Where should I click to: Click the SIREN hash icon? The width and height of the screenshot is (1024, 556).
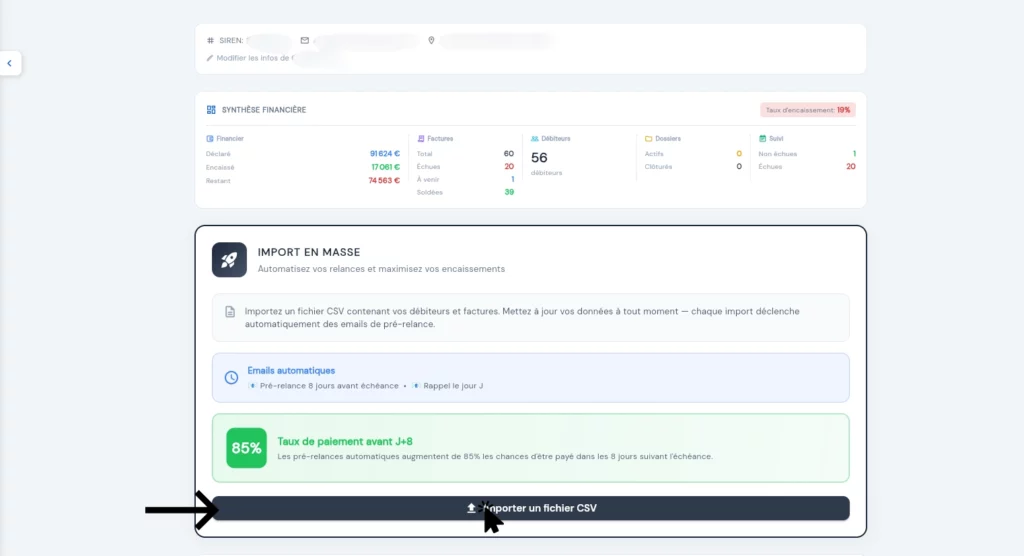coord(210,41)
